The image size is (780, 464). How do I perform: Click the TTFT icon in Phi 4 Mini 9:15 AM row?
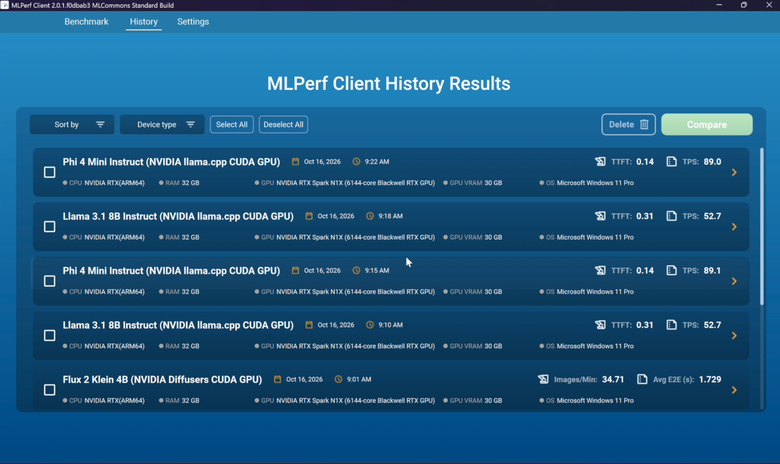click(x=600, y=271)
